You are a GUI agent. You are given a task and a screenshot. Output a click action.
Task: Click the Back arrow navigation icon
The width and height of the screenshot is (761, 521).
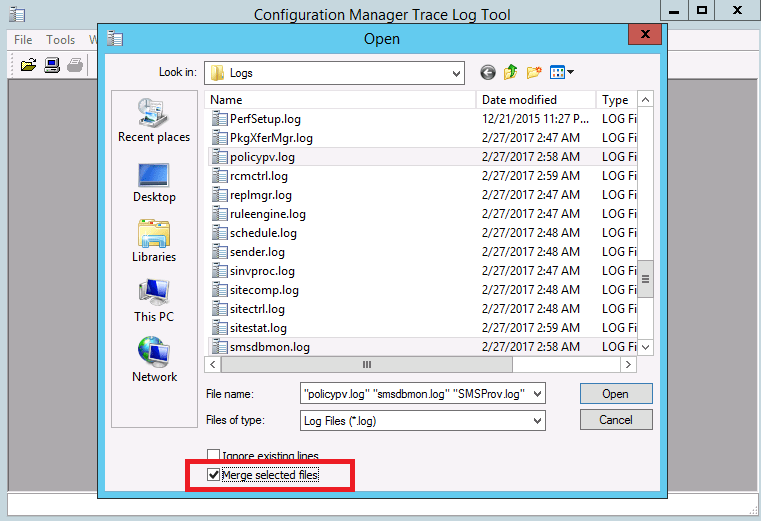[x=488, y=72]
